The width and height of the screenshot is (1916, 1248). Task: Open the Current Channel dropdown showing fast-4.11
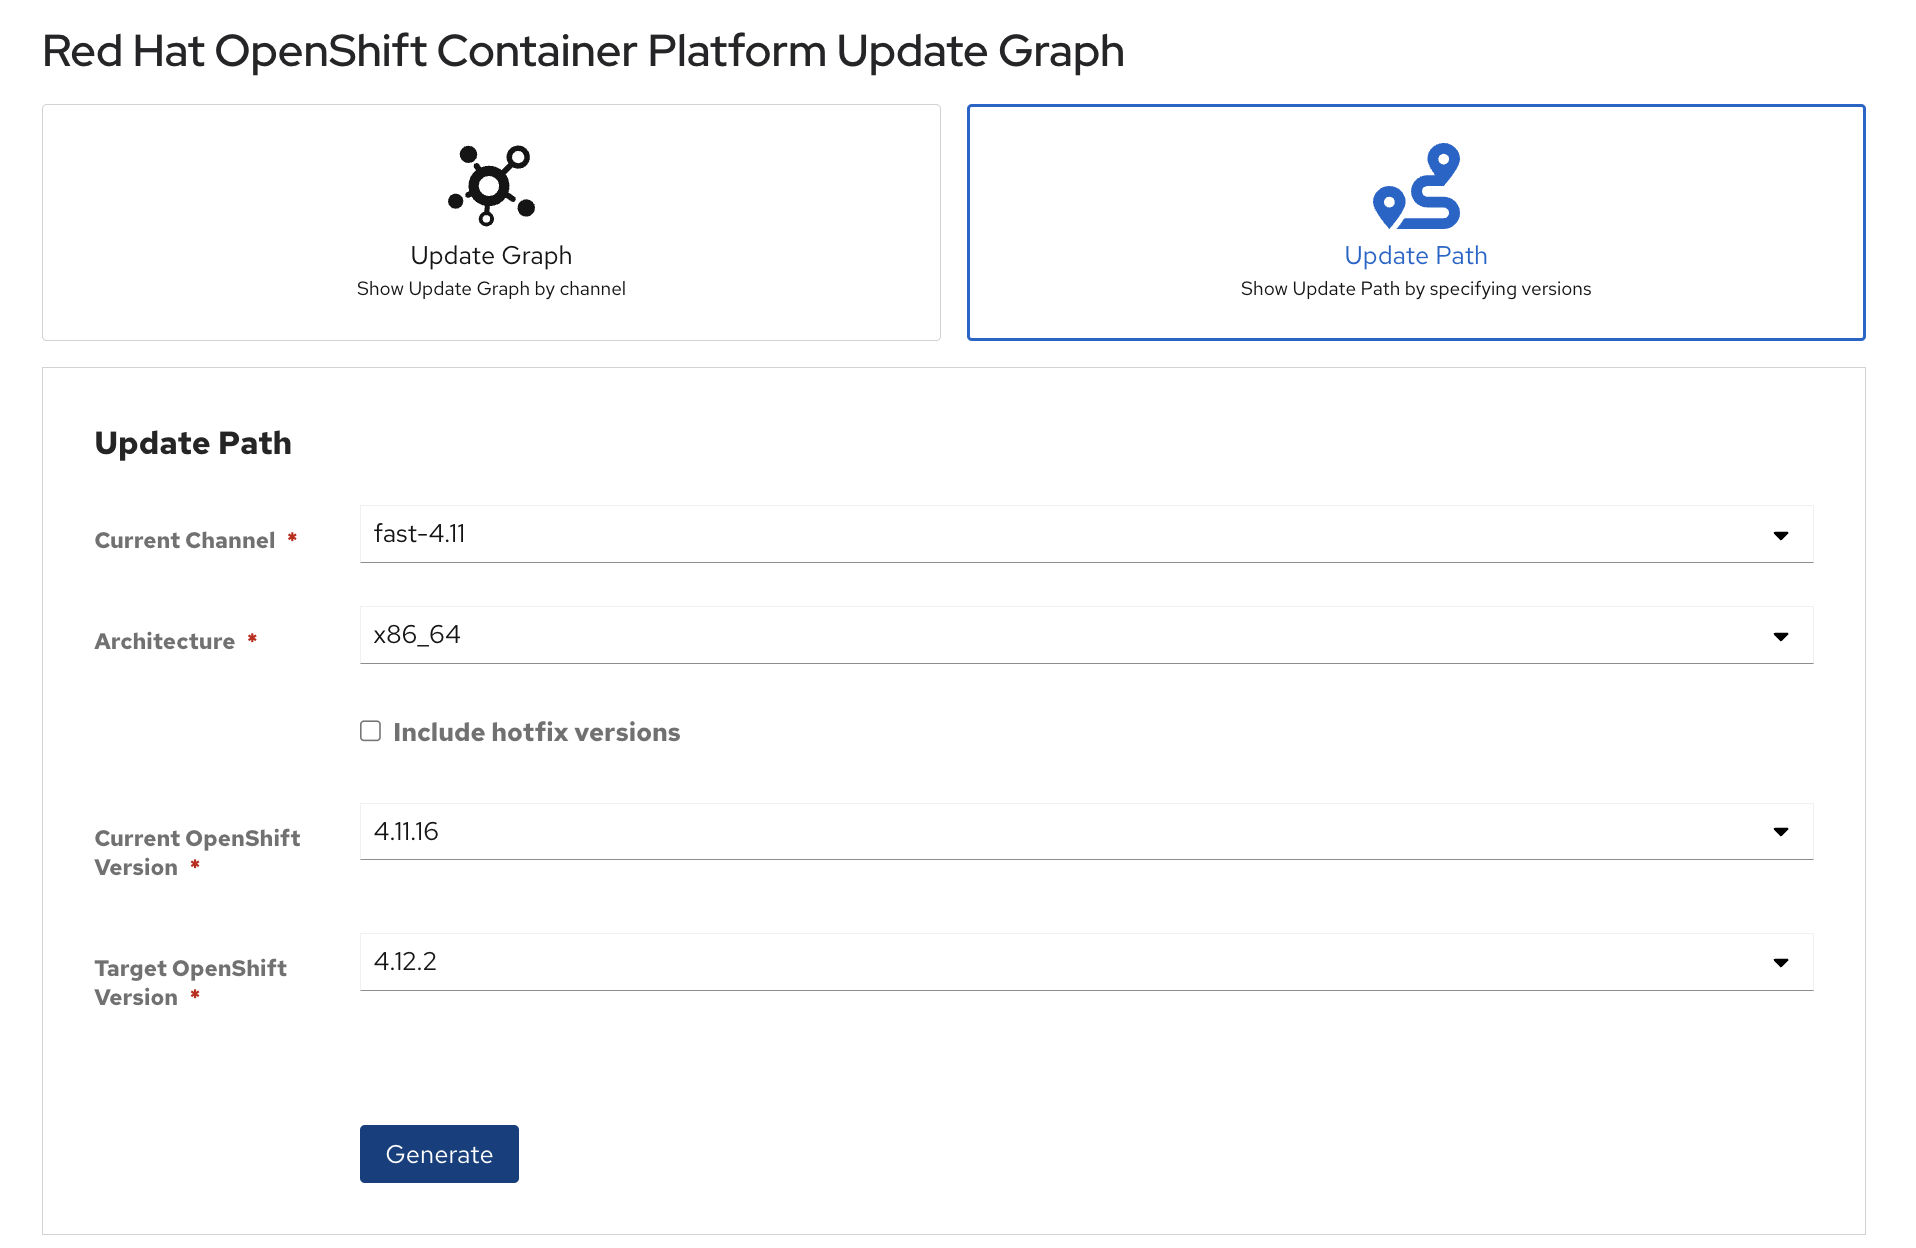[1086, 534]
